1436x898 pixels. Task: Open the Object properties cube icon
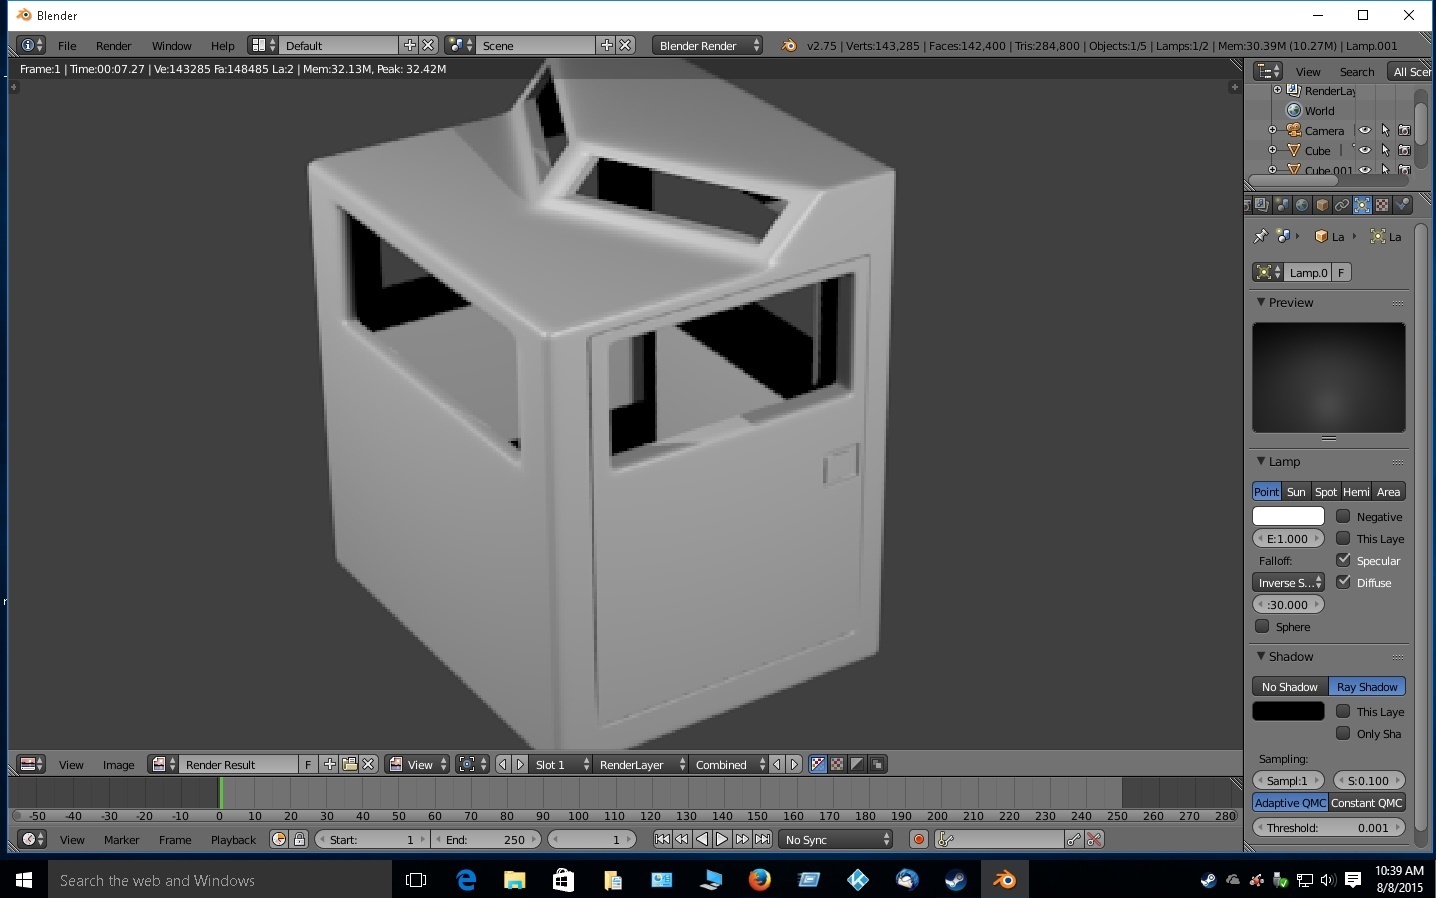tap(1322, 205)
